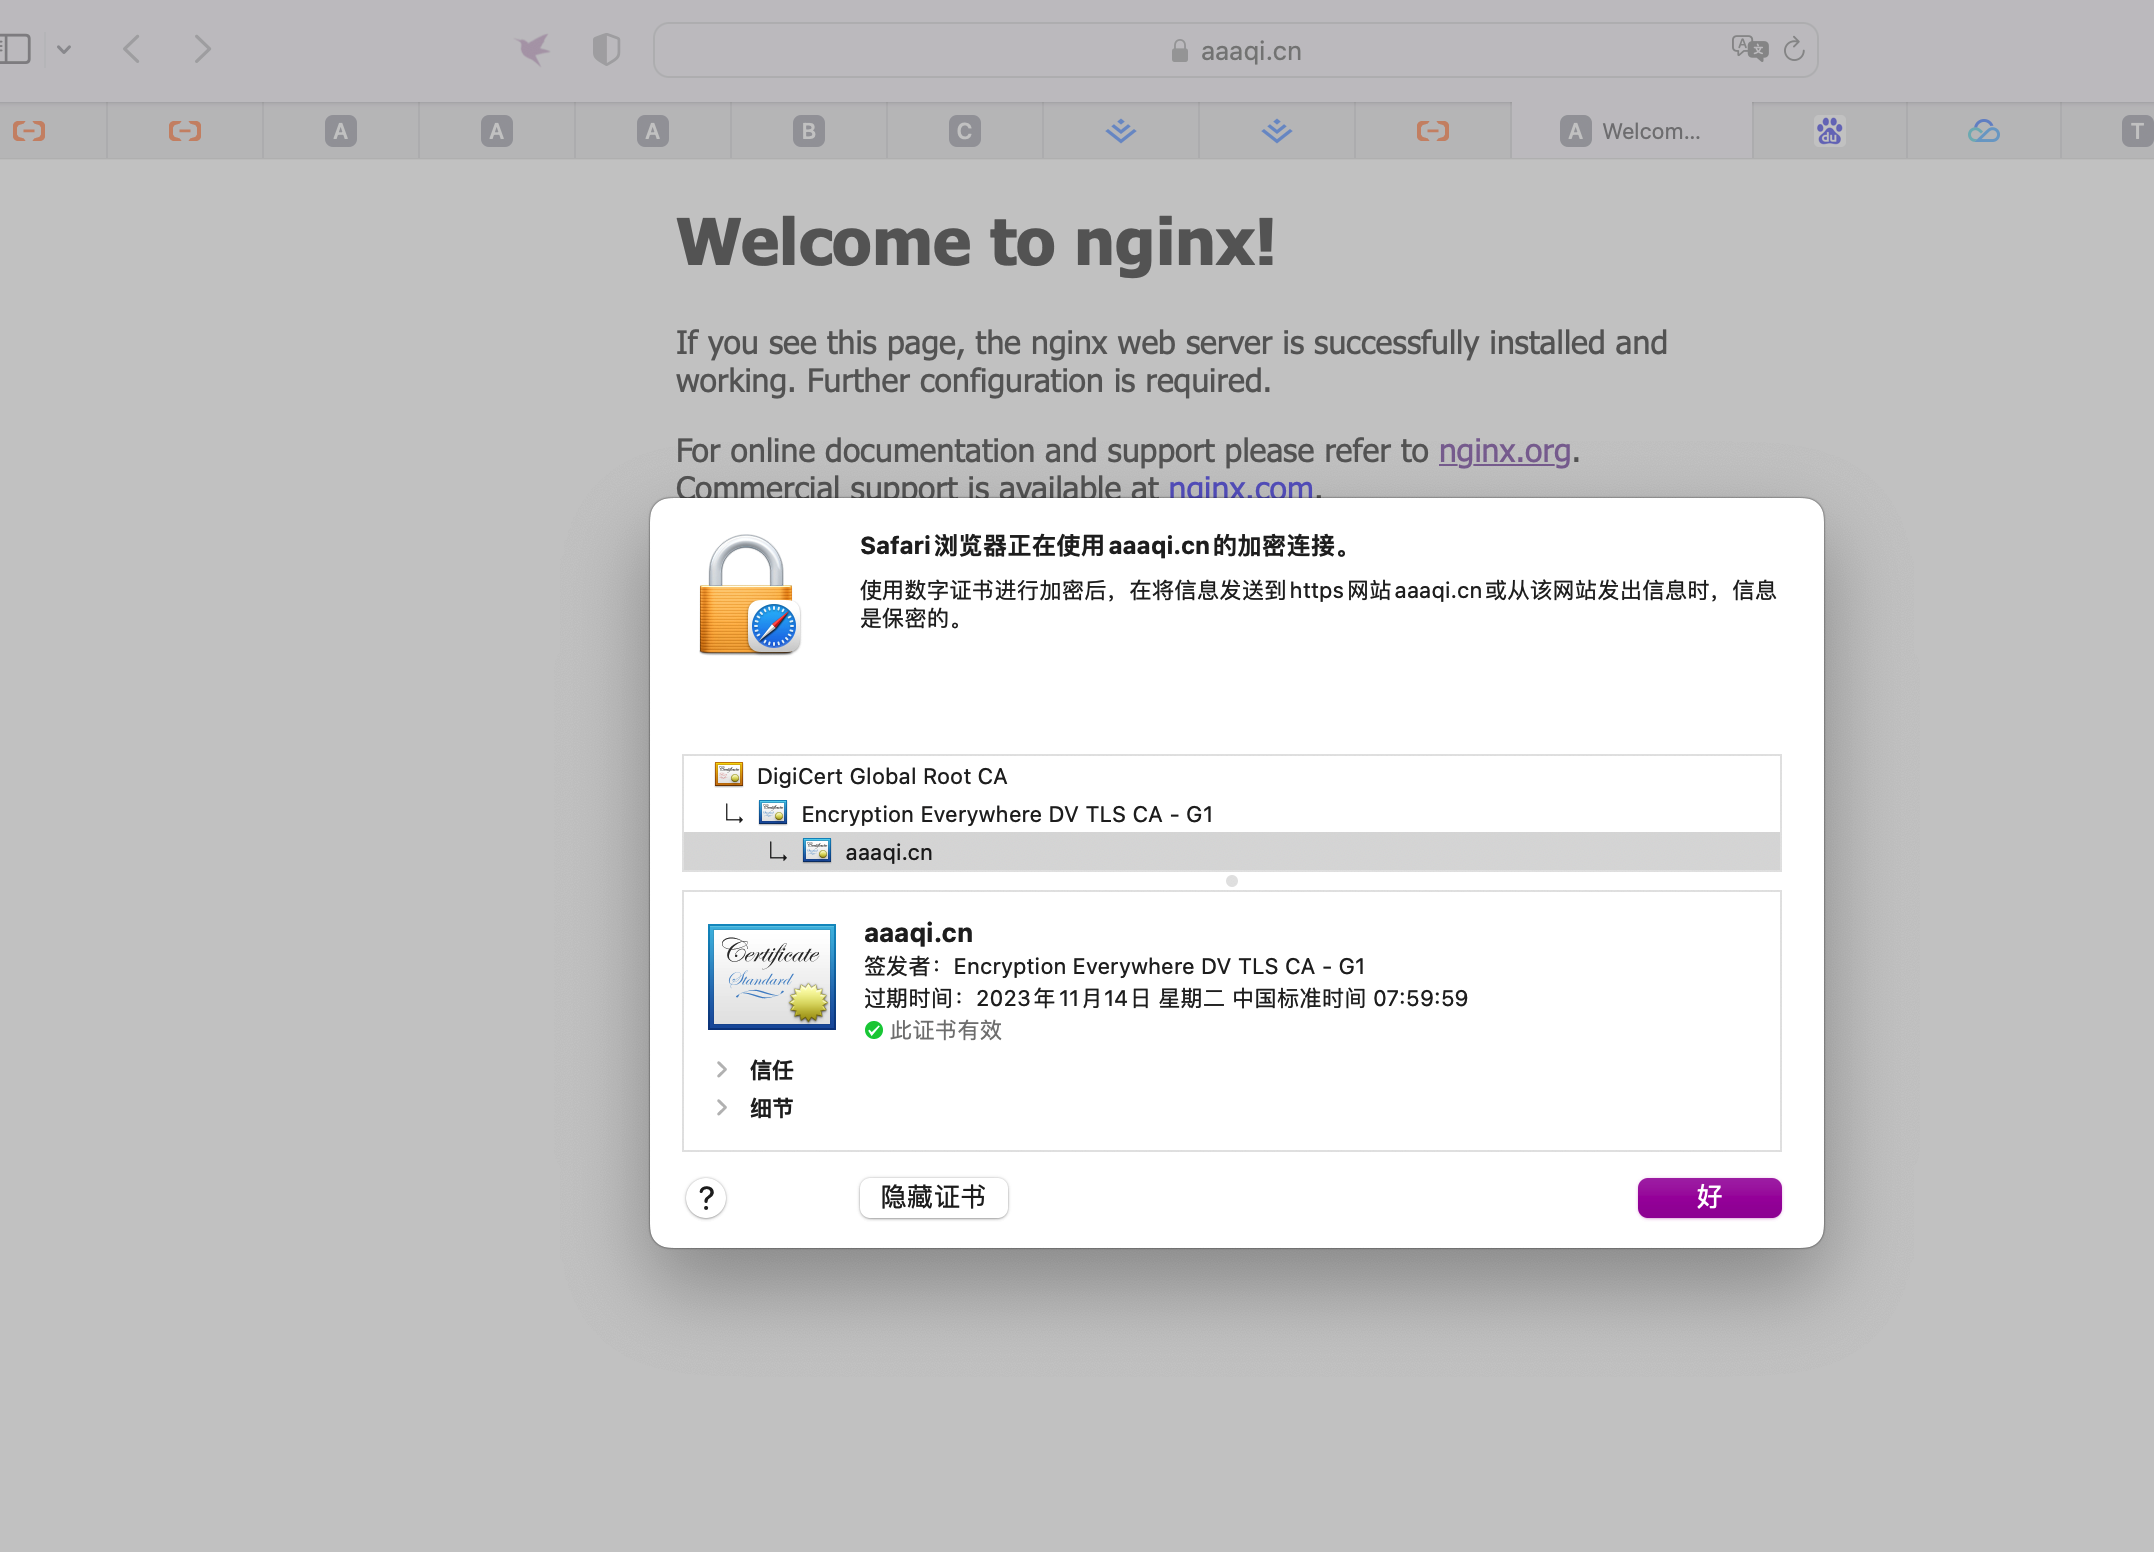
Task: Click the pane splitter handle dot
Action: tap(1232, 881)
